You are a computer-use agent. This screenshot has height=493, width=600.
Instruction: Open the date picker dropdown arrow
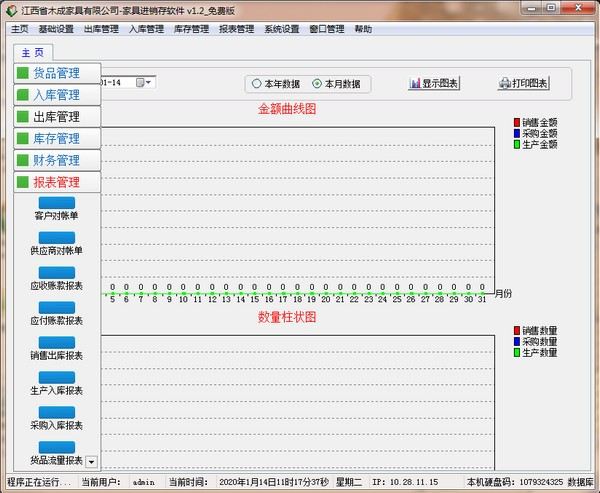click(149, 82)
